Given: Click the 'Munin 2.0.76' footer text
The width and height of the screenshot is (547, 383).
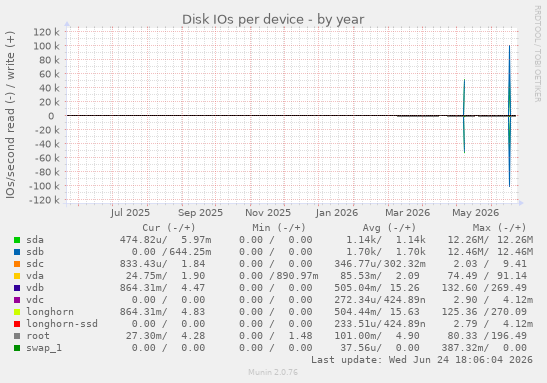Looking at the screenshot, I should [273, 372].
